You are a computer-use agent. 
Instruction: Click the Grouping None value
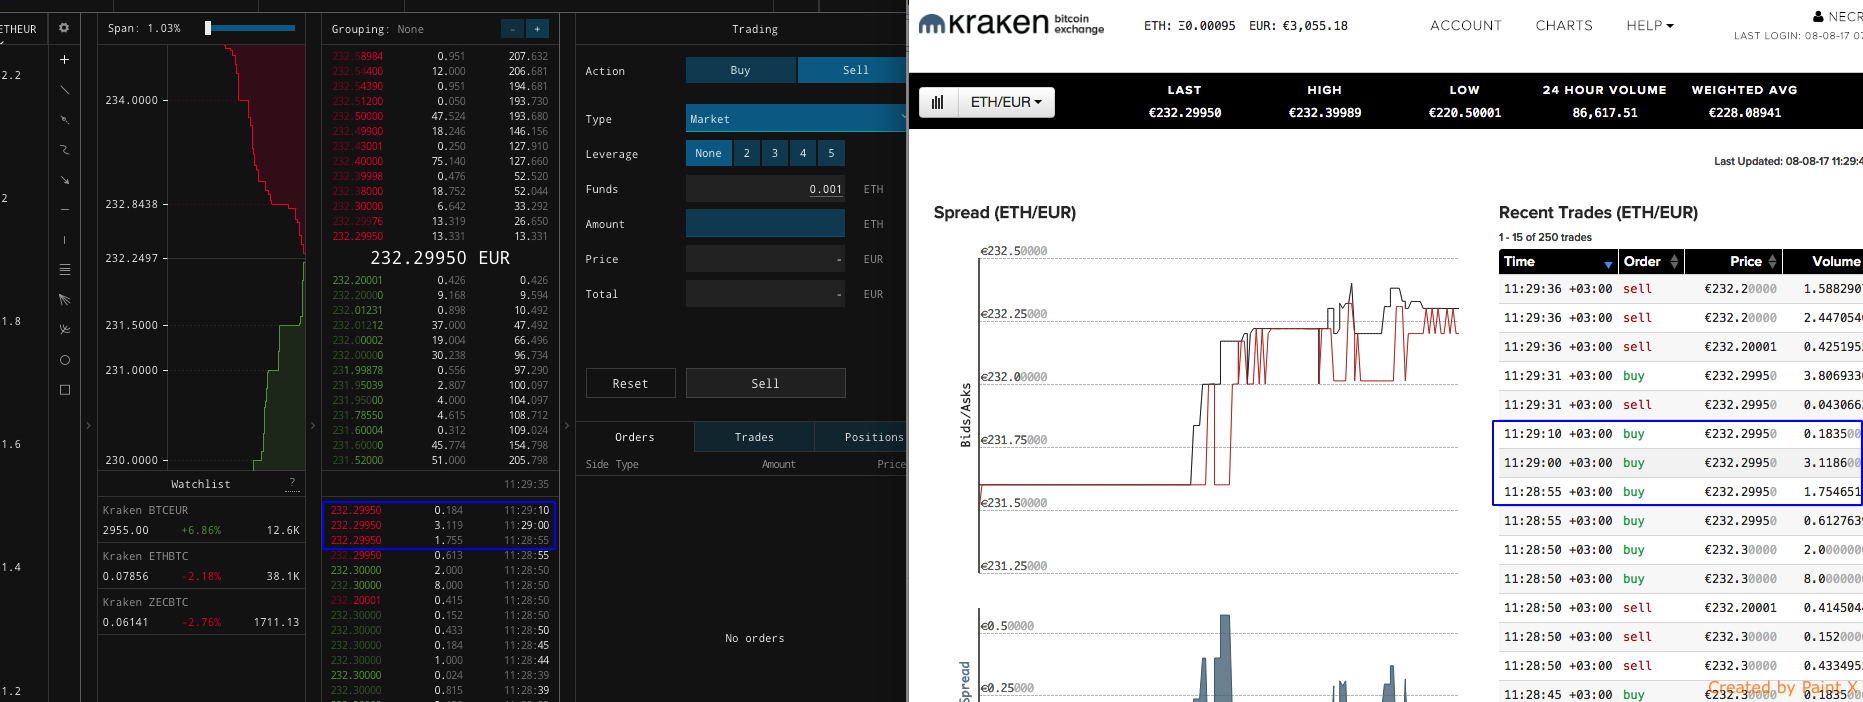click(x=410, y=29)
